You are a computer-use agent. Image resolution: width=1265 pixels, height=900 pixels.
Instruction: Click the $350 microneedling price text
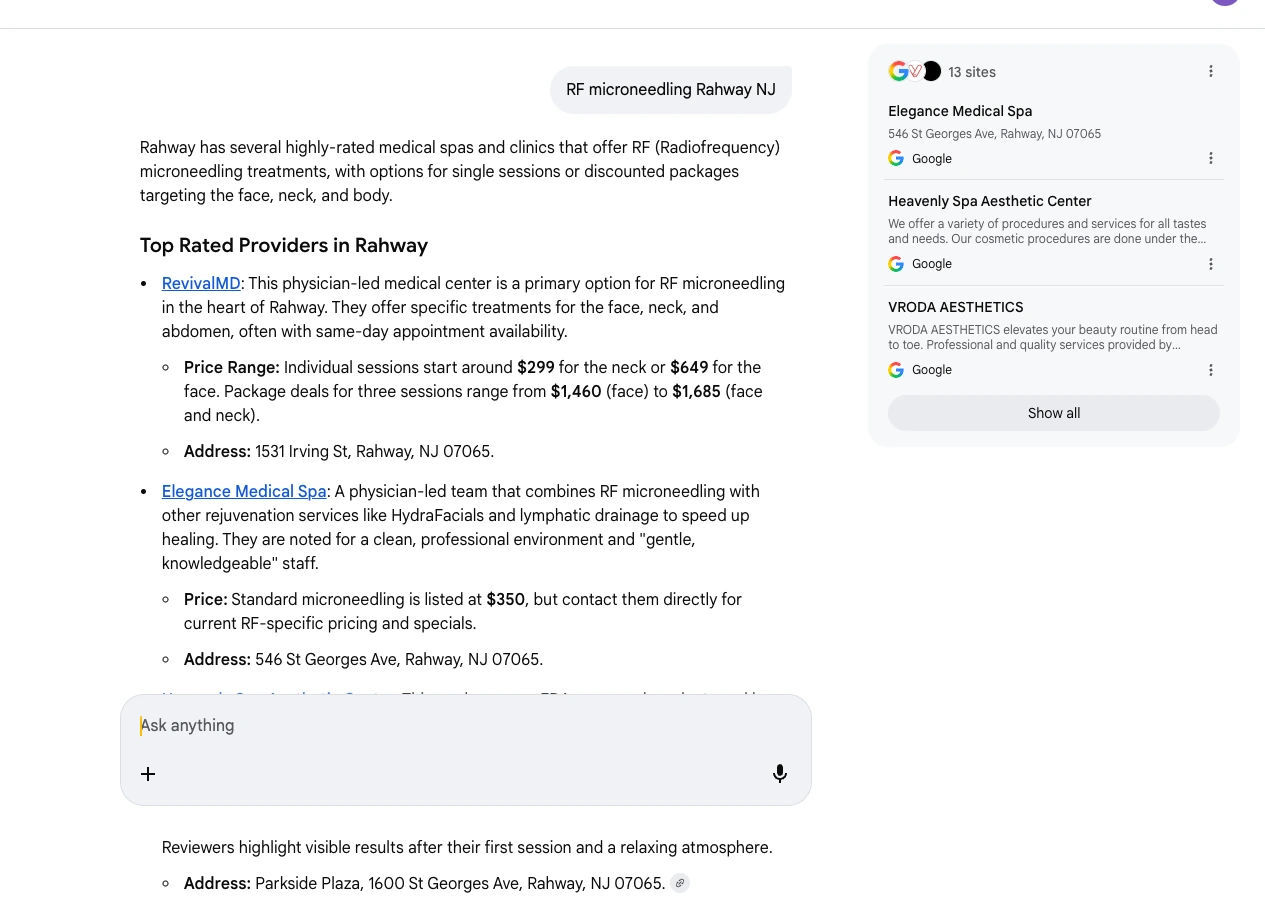tap(506, 599)
